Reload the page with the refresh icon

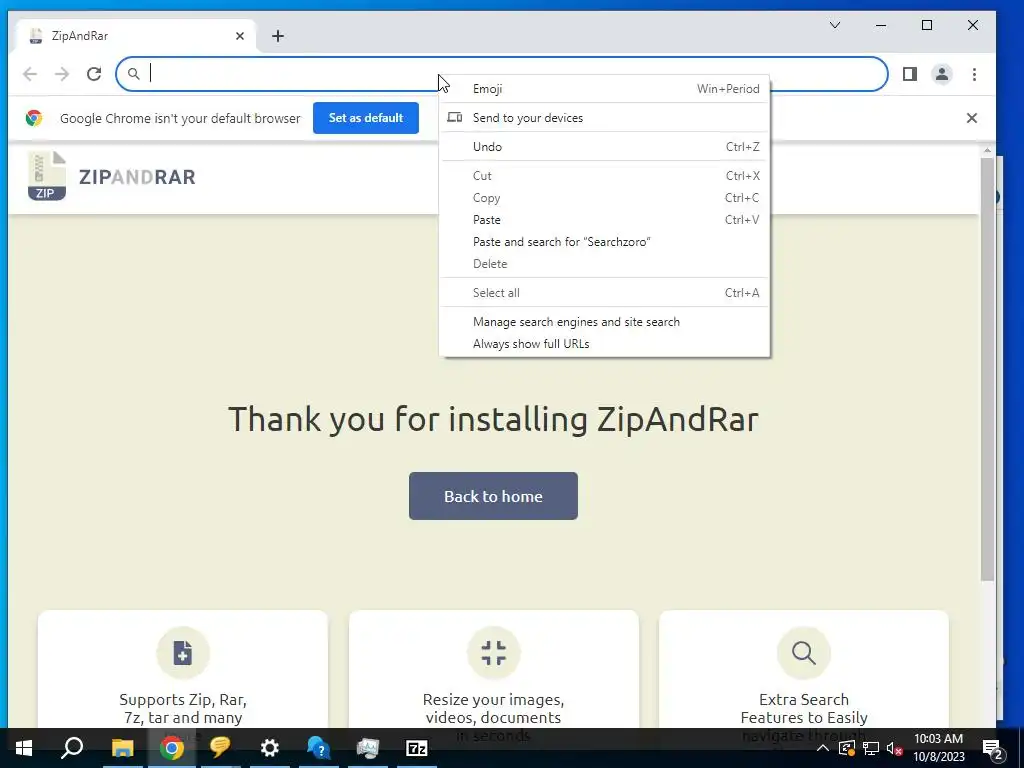coord(94,74)
